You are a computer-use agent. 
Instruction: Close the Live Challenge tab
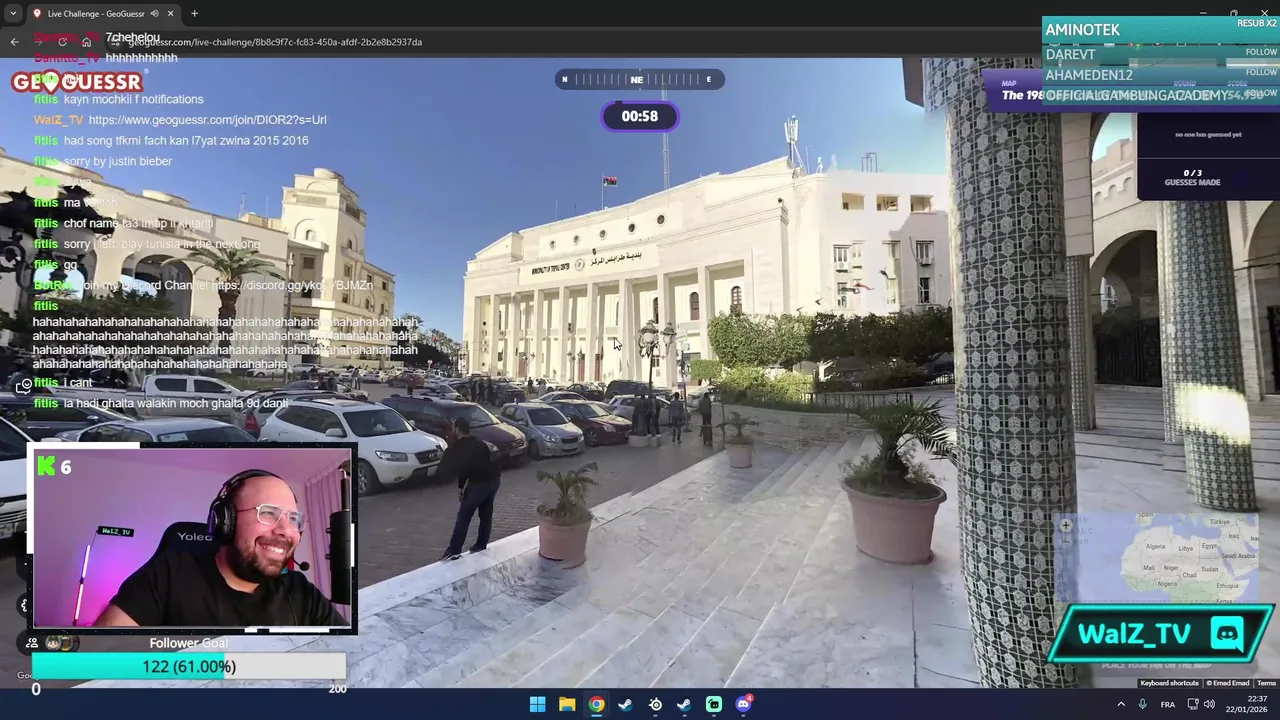[x=170, y=14]
